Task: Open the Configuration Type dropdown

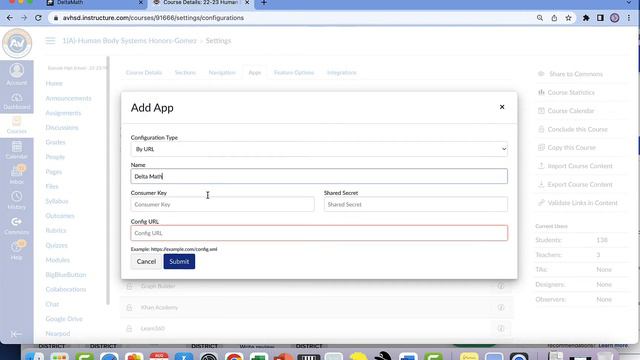Action: pos(319,149)
